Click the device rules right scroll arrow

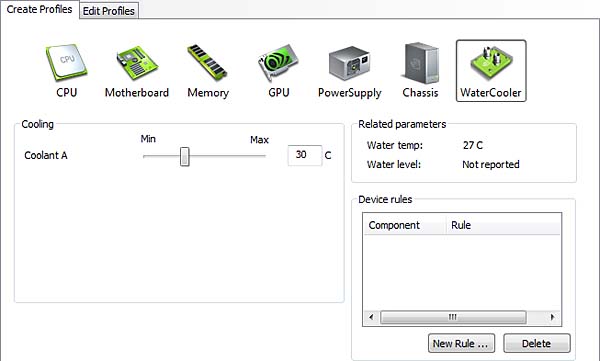(x=552, y=317)
